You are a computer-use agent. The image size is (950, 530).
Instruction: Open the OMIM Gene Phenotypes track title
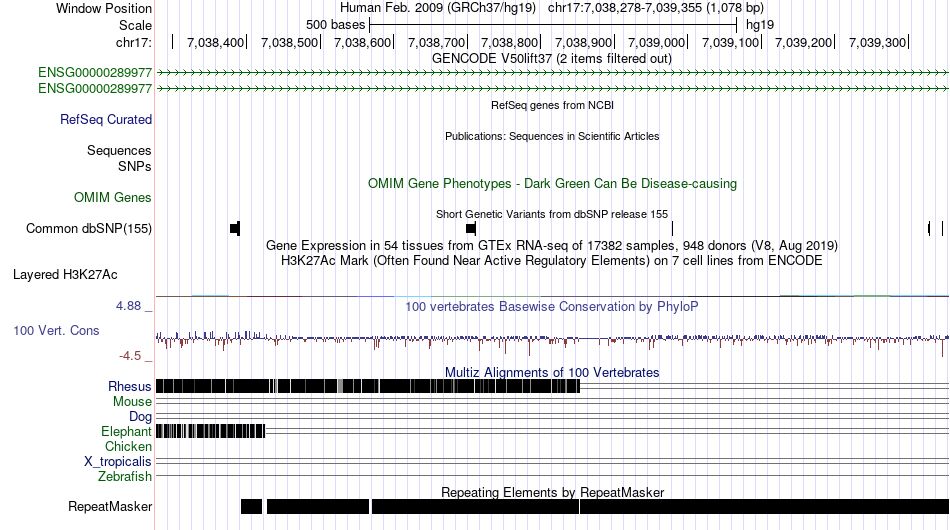(x=552, y=184)
